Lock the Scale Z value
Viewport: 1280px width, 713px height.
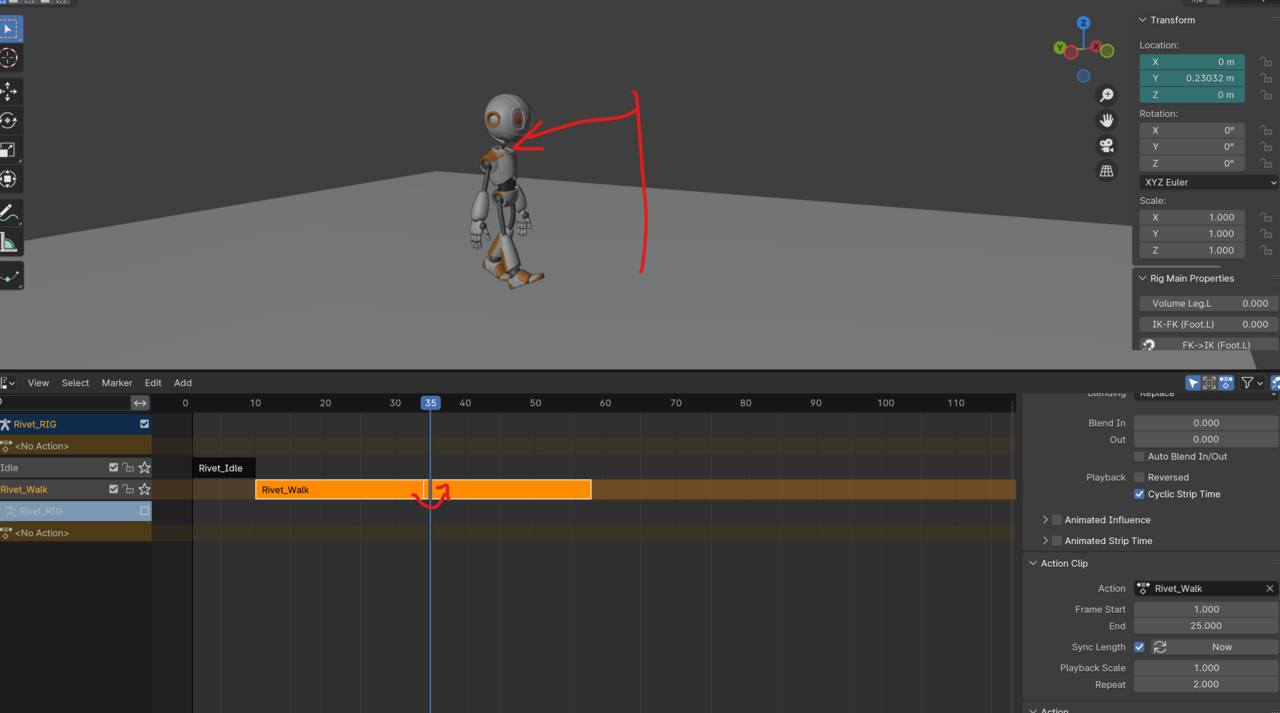pos(1266,250)
